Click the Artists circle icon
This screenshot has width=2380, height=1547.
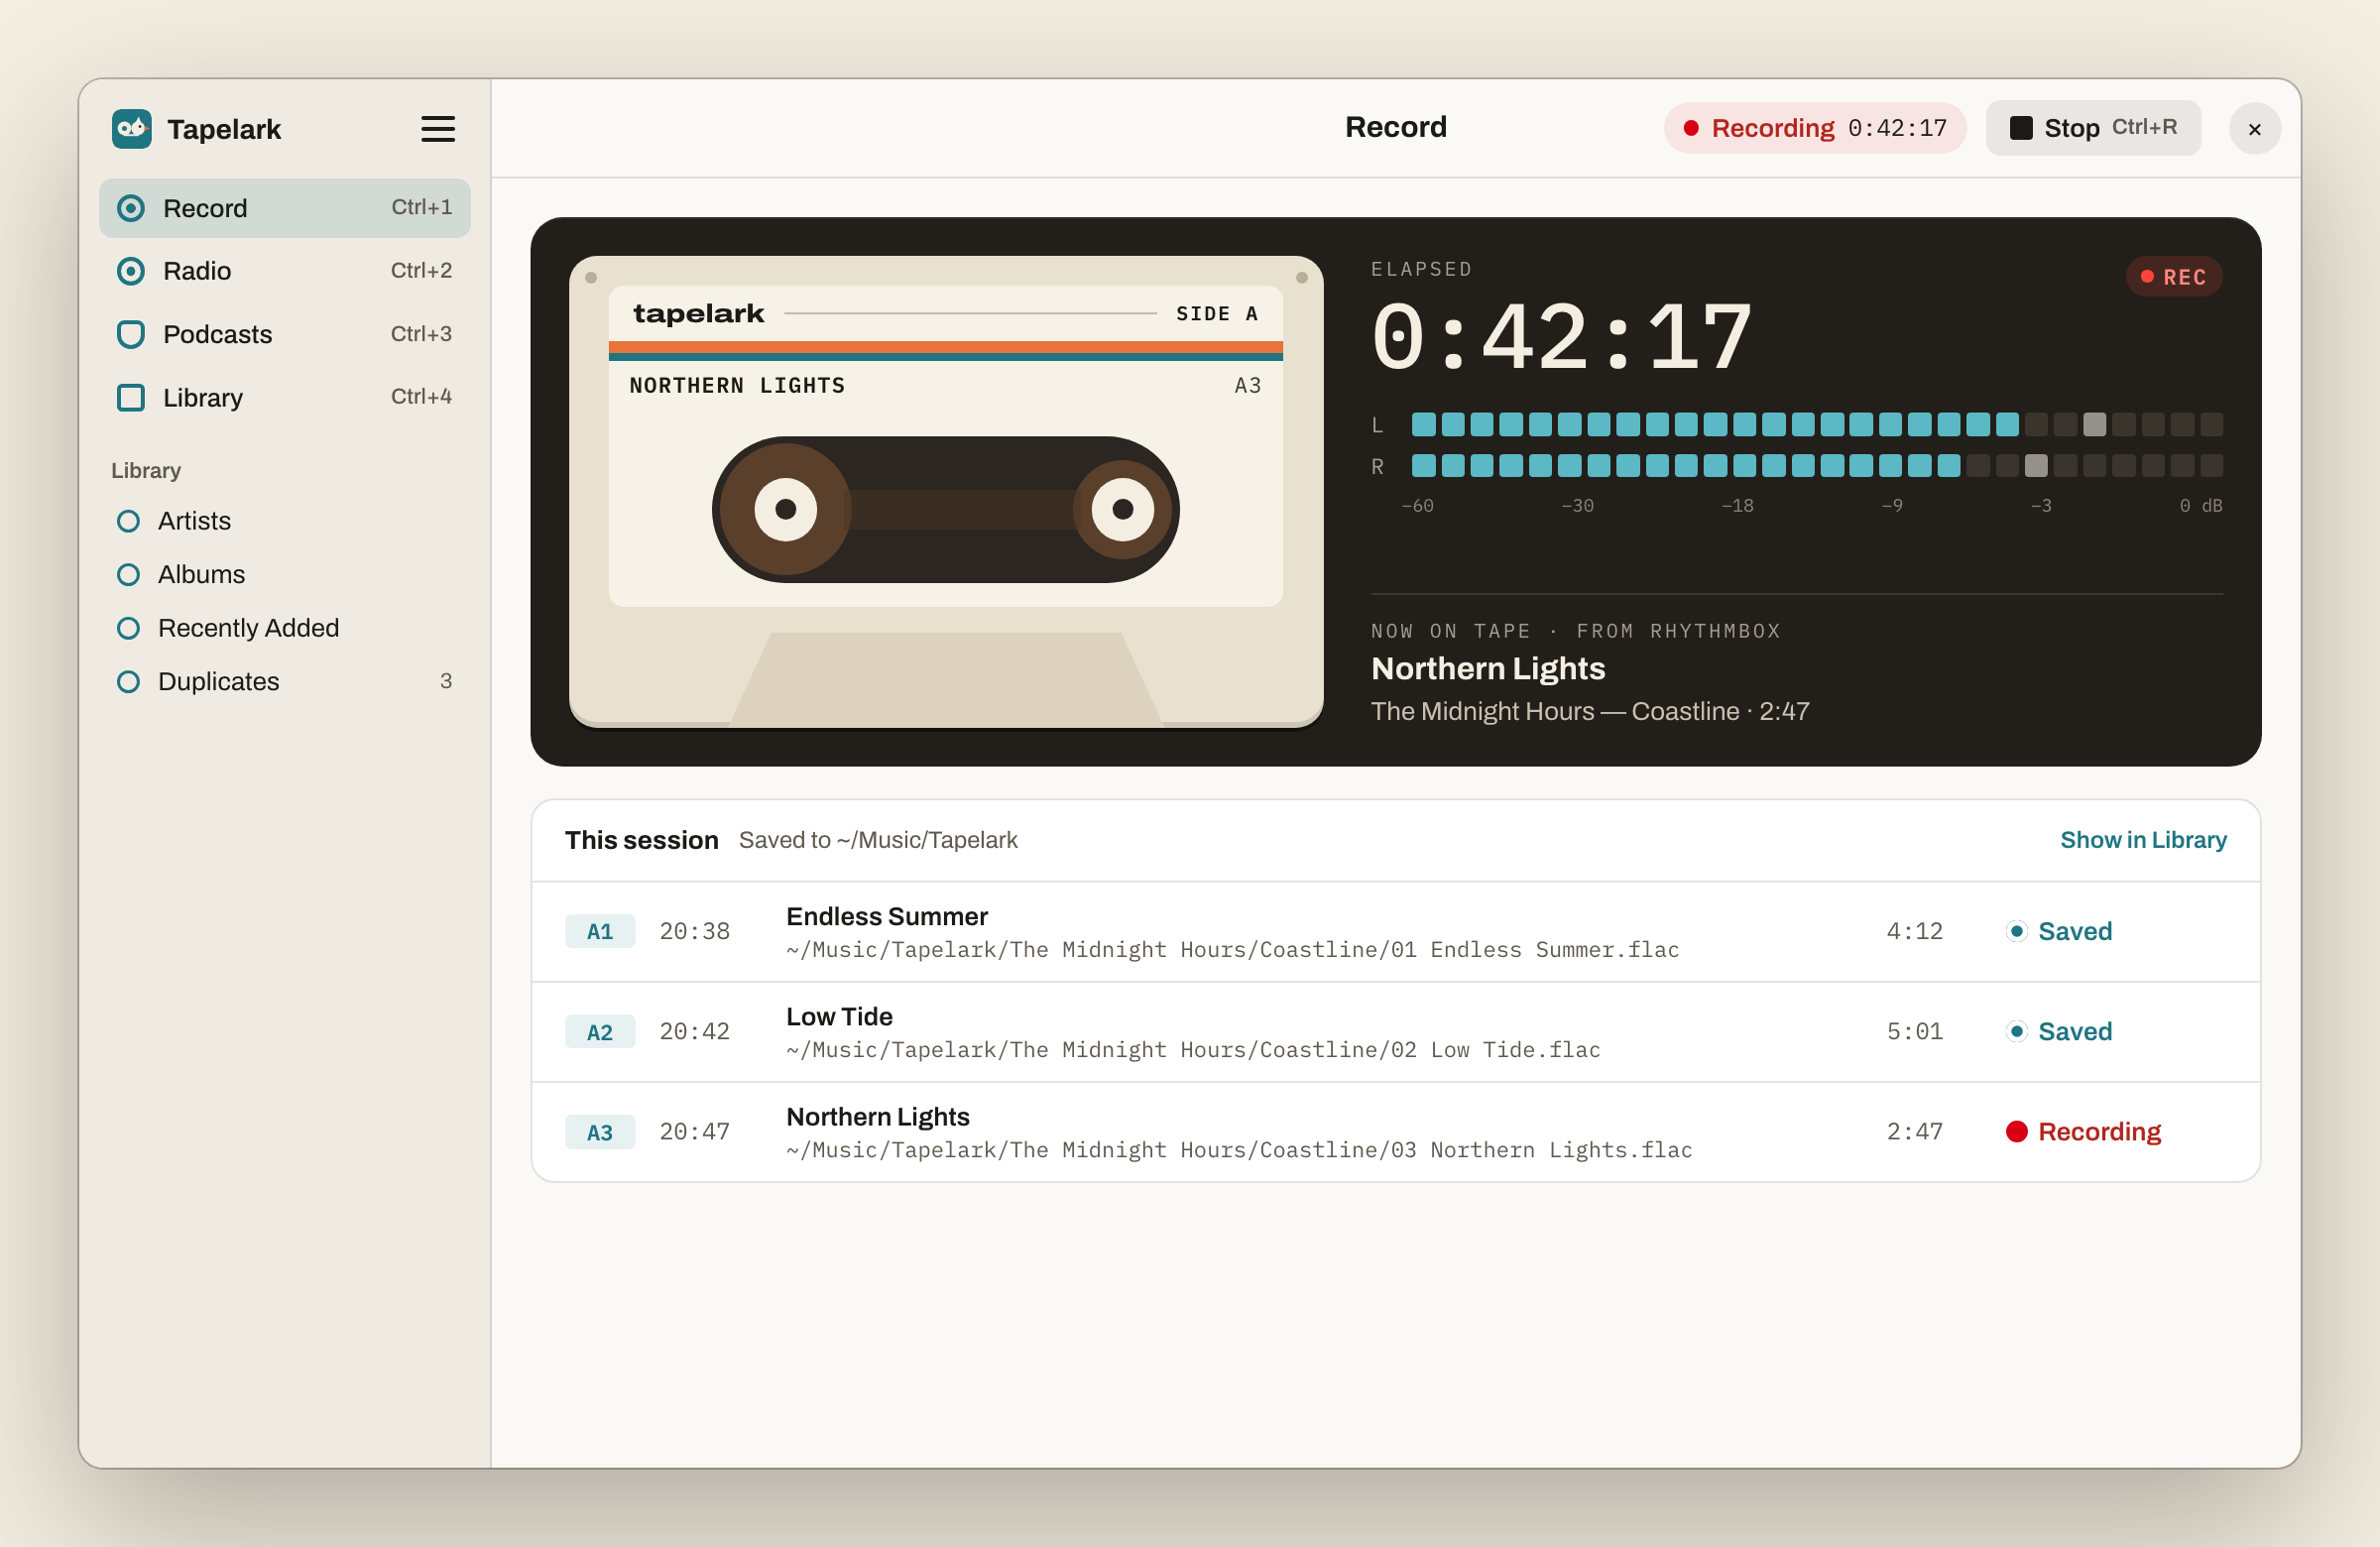click(128, 521)
